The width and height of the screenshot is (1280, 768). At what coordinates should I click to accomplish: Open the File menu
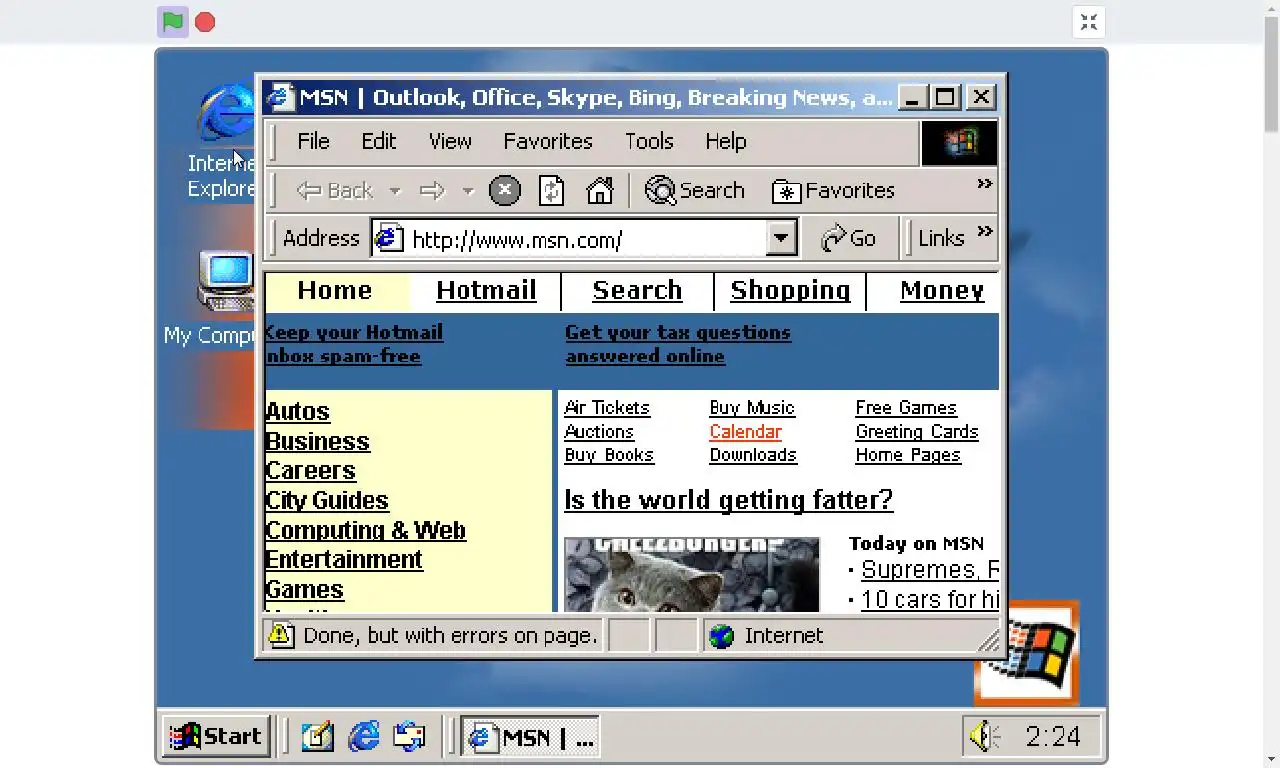(313, 141)
